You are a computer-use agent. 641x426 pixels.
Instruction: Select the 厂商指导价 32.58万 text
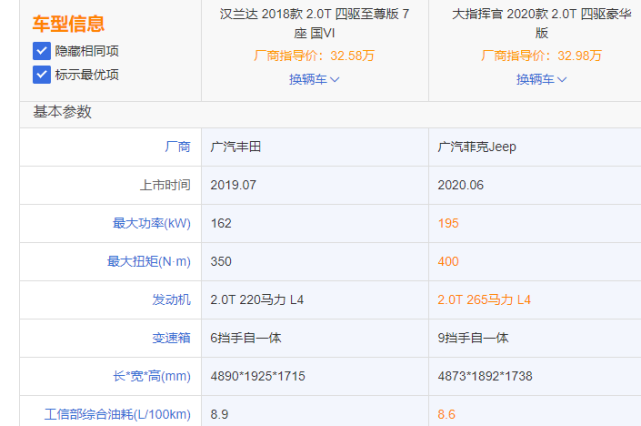click(x=314, y=56)
